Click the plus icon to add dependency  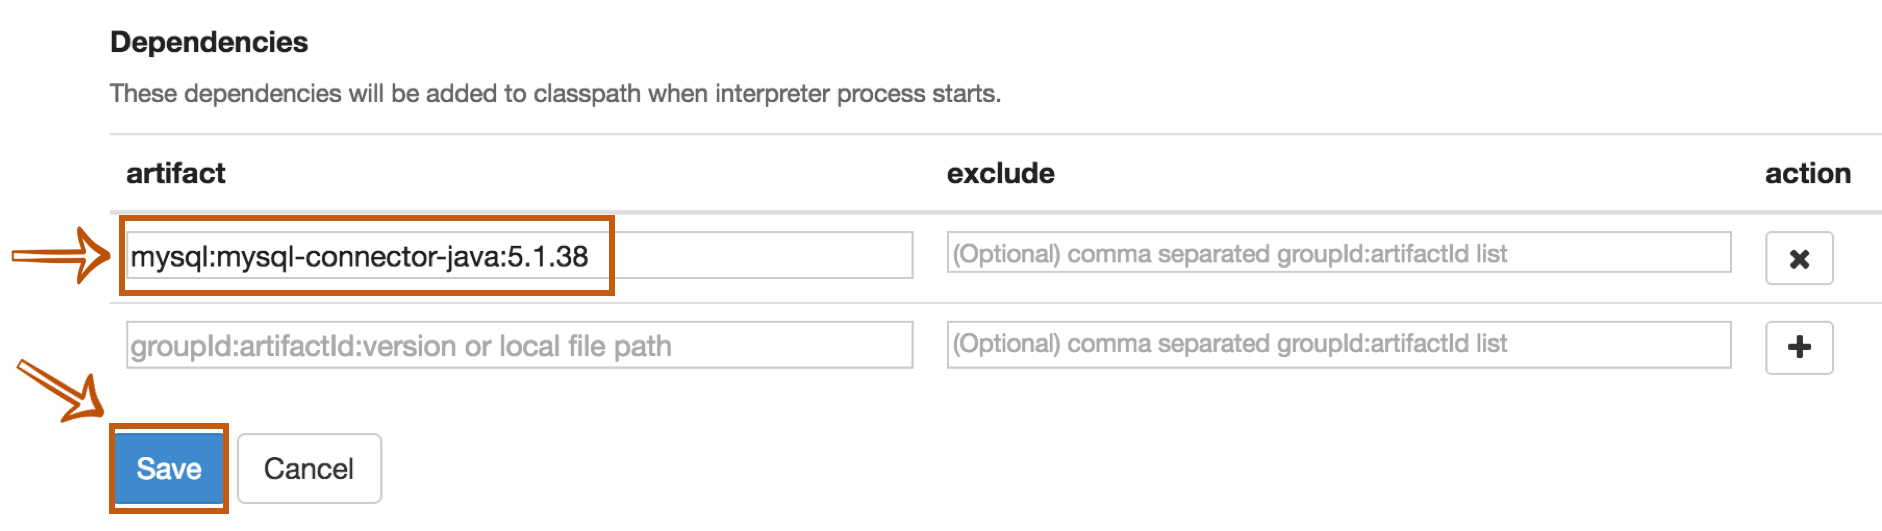pos(1798,348)
